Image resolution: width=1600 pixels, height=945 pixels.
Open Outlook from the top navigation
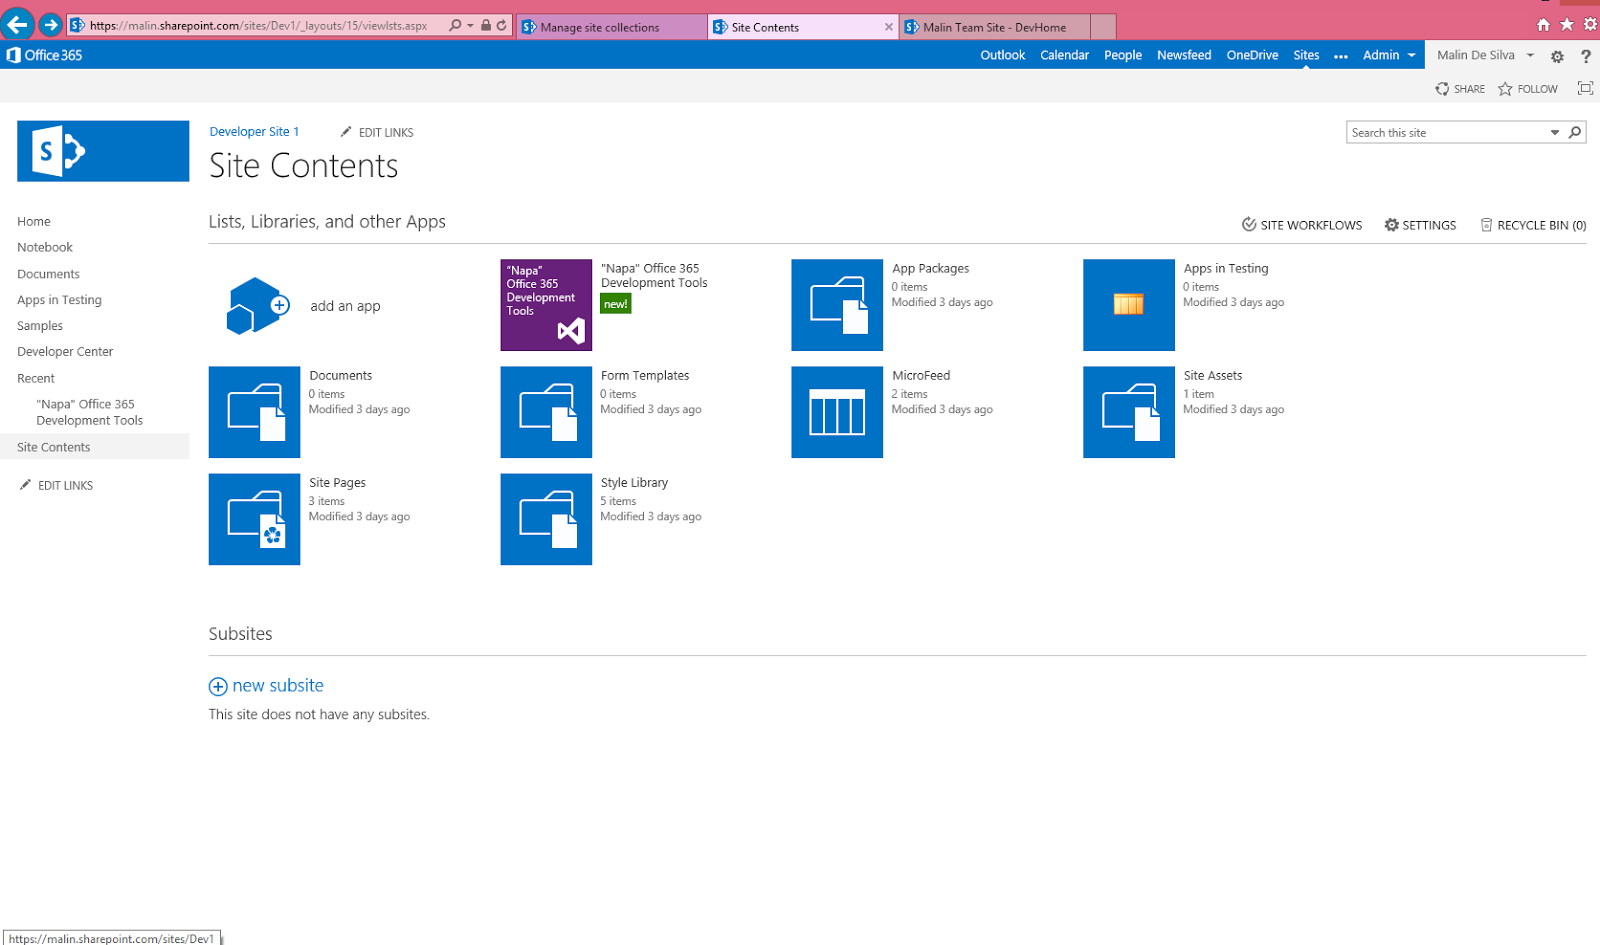pos(1002,55)
